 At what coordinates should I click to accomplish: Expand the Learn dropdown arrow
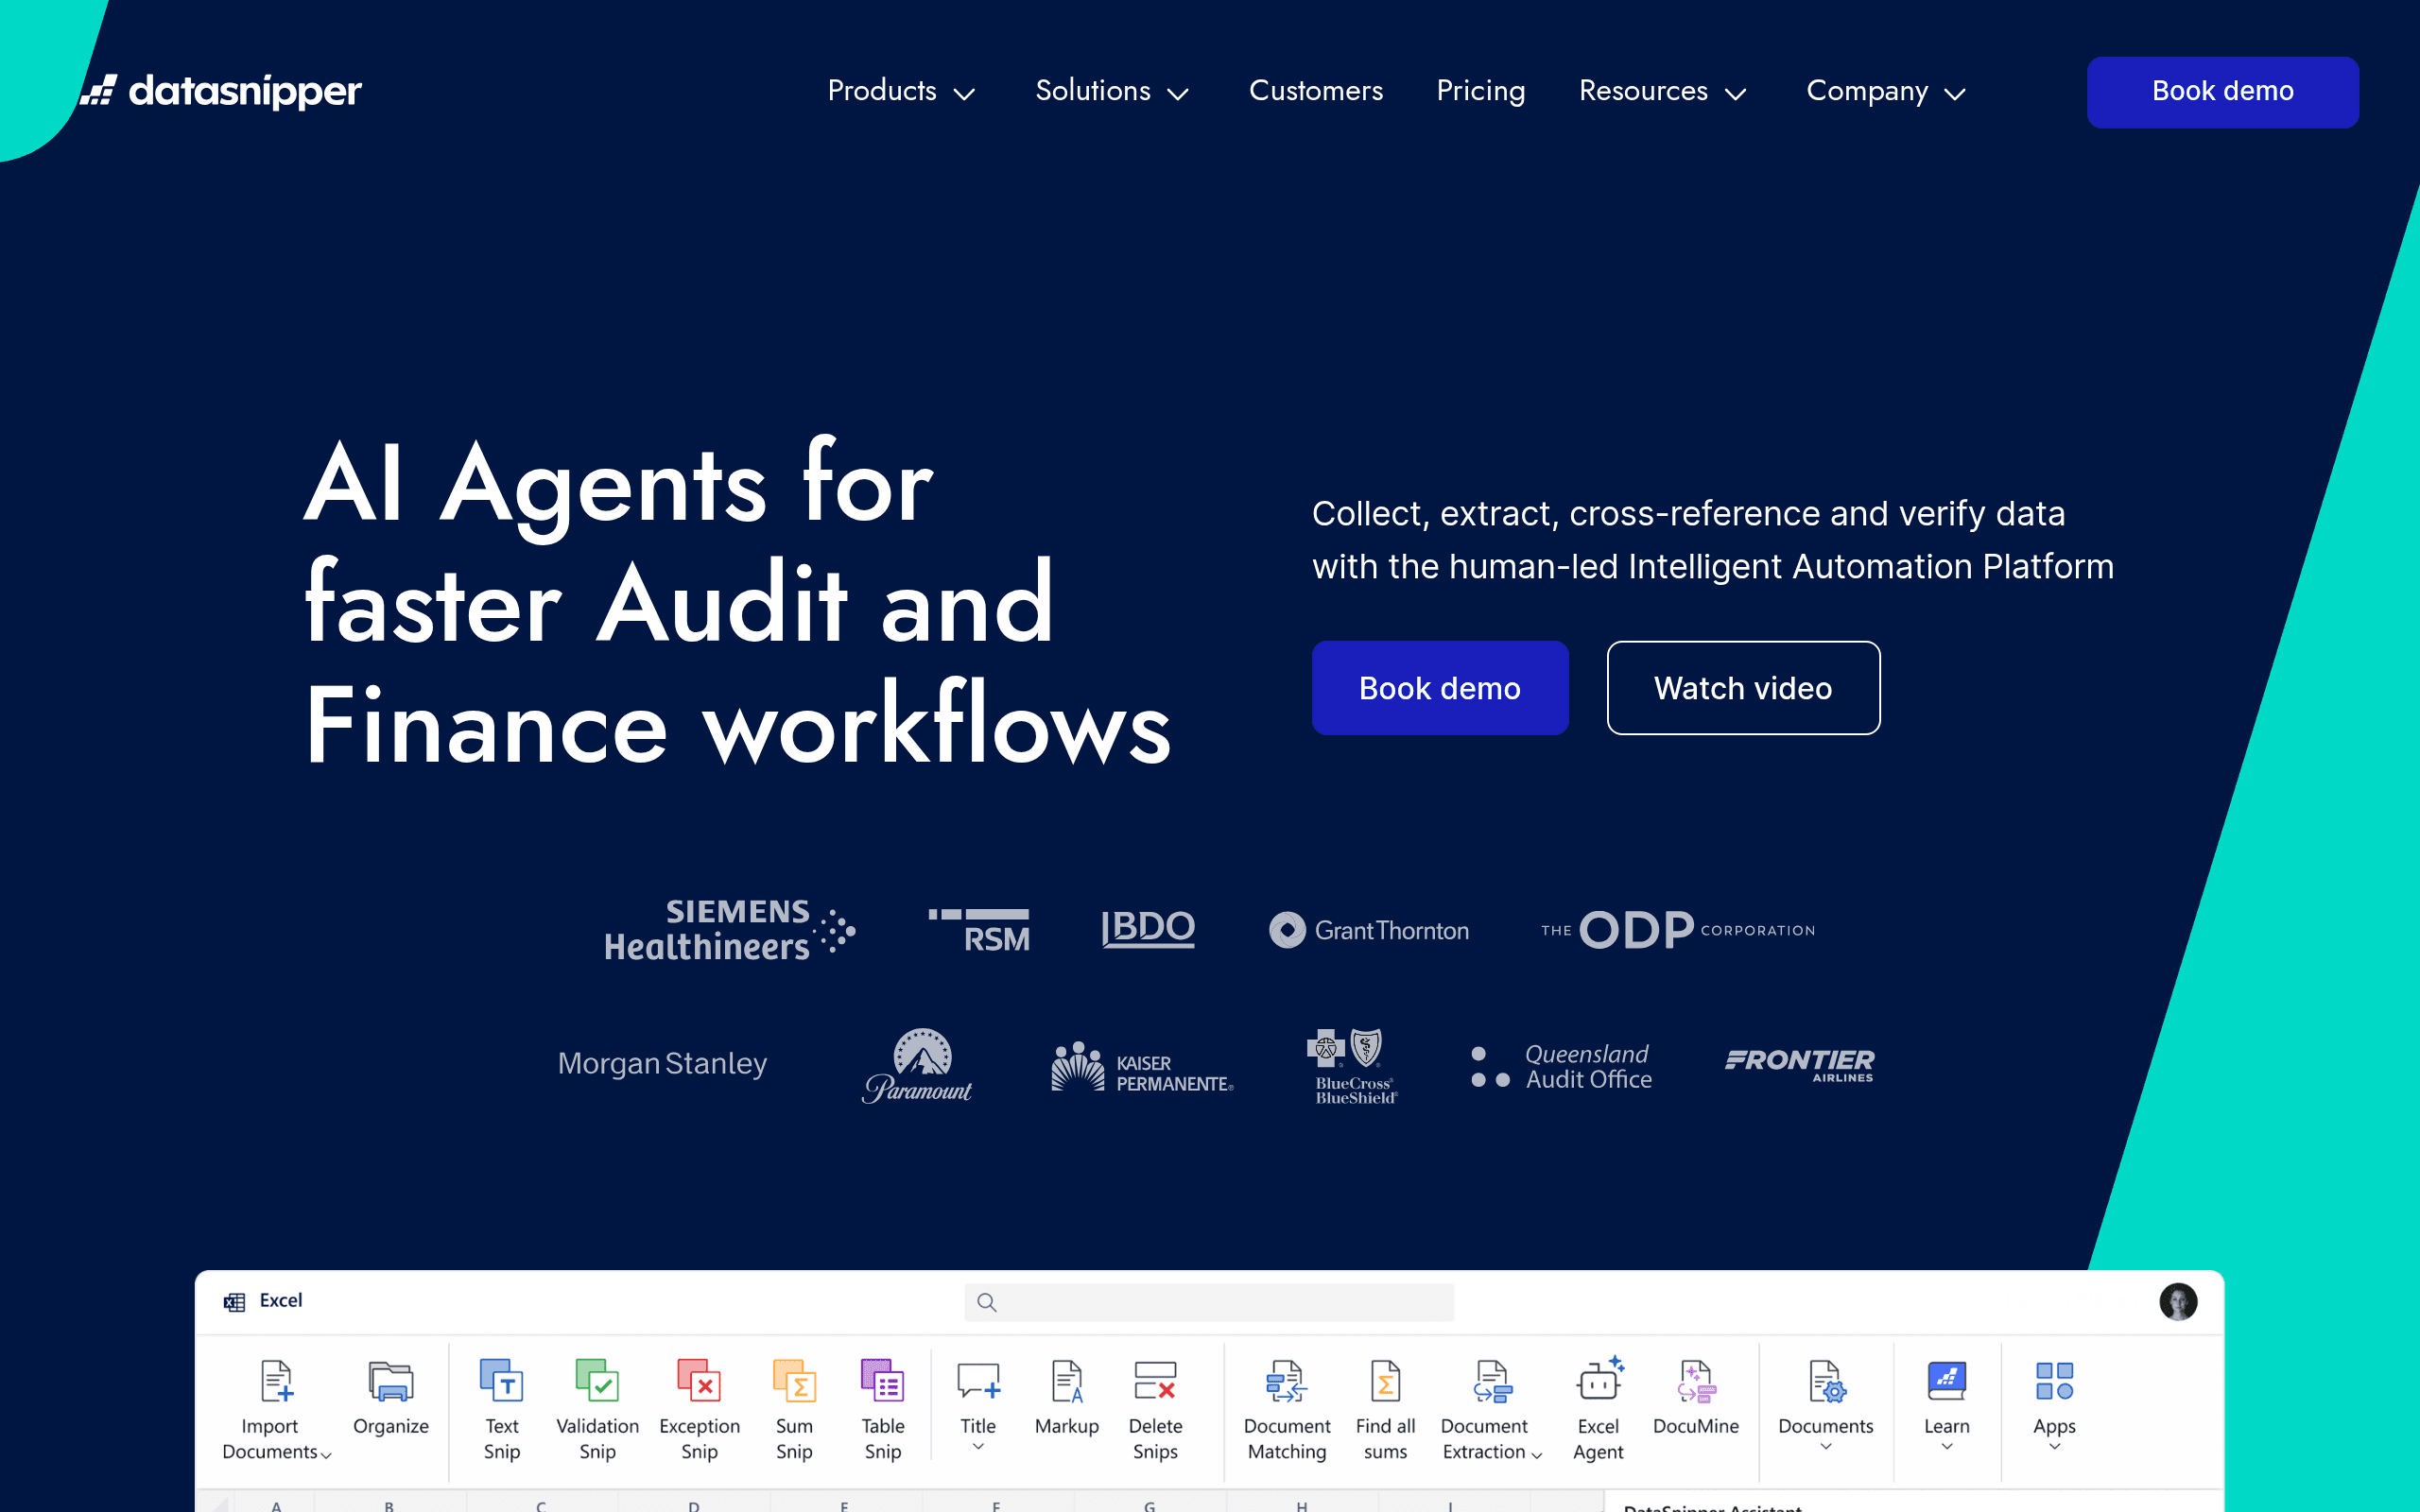pyautogui.click(x=1946, y=1446)
